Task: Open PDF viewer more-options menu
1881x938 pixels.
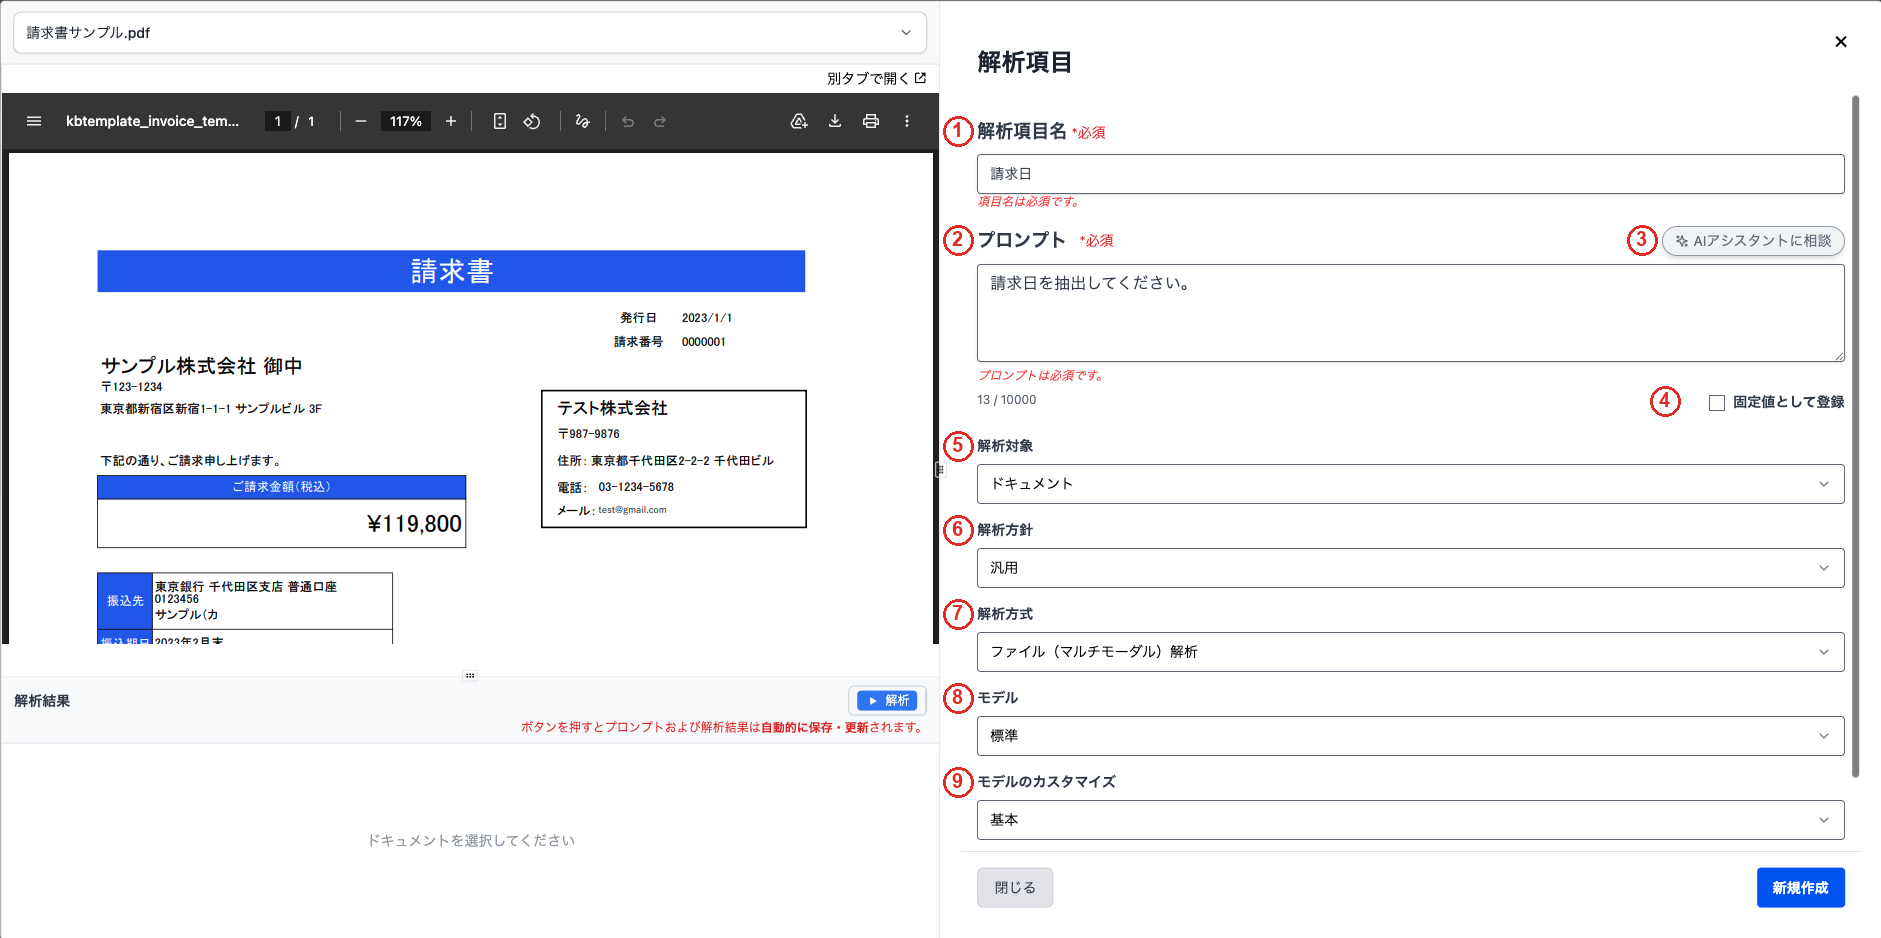Action: (x=907, y=121)
